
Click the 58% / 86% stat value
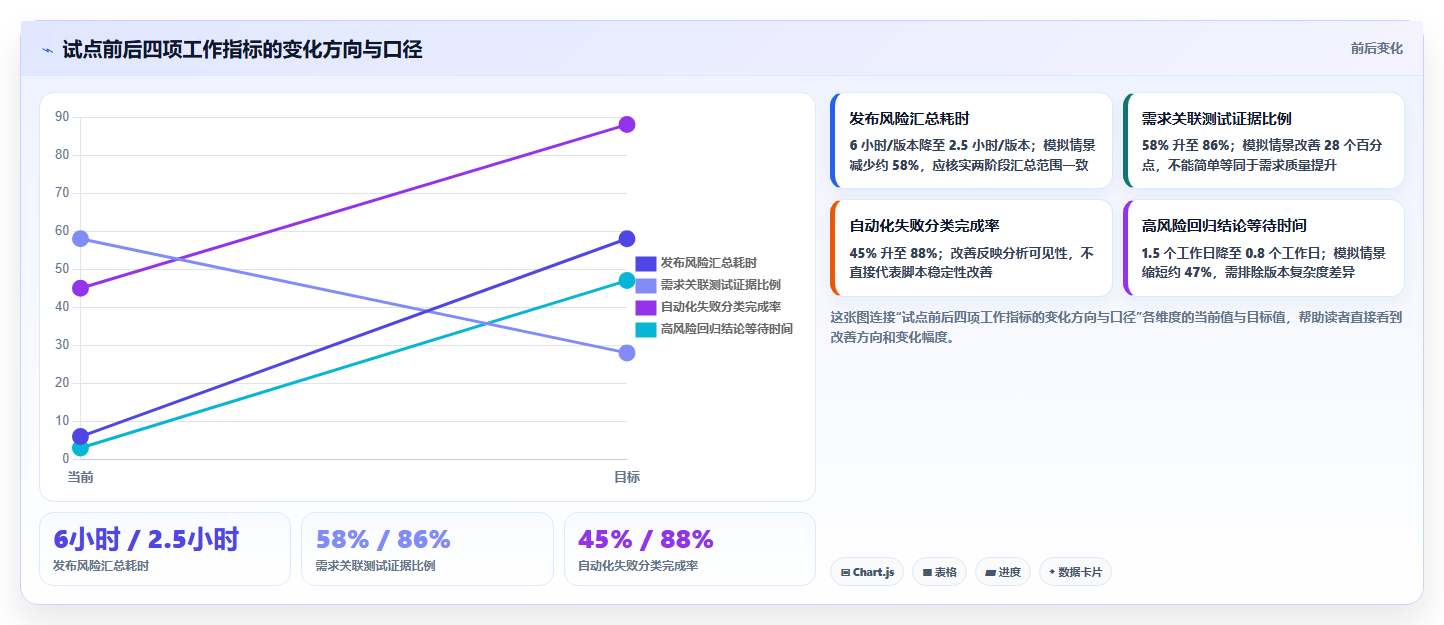383,539
